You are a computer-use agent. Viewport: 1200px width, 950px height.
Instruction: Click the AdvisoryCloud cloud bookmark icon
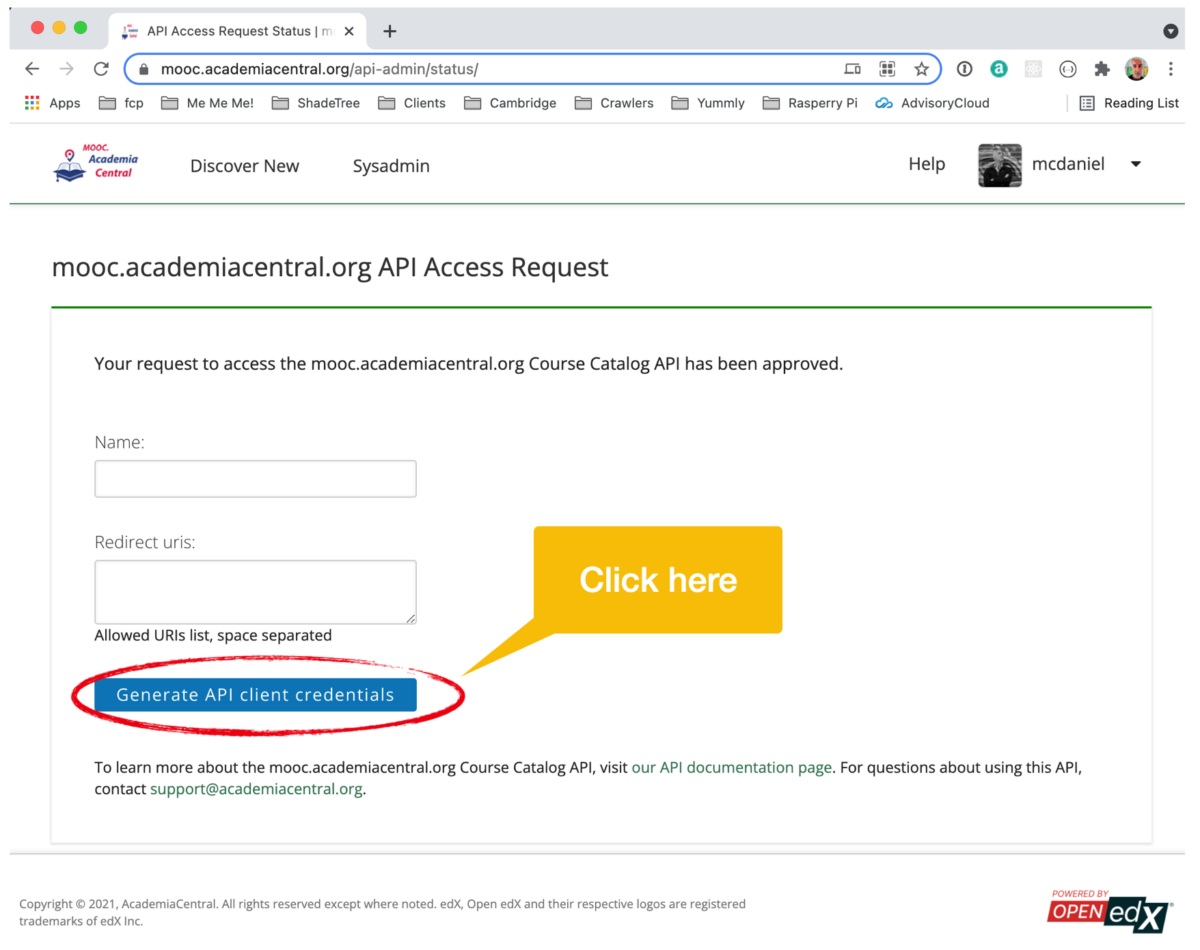point(884,102)
